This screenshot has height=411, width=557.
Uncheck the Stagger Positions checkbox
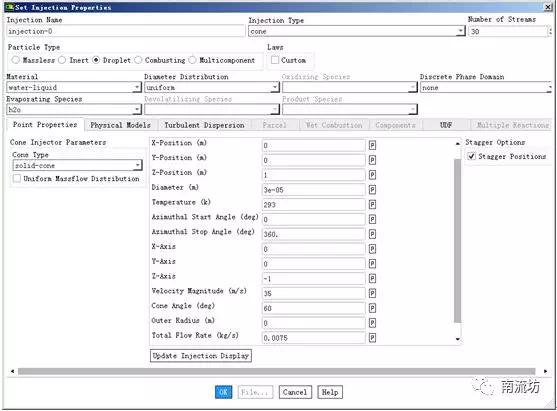471,156
